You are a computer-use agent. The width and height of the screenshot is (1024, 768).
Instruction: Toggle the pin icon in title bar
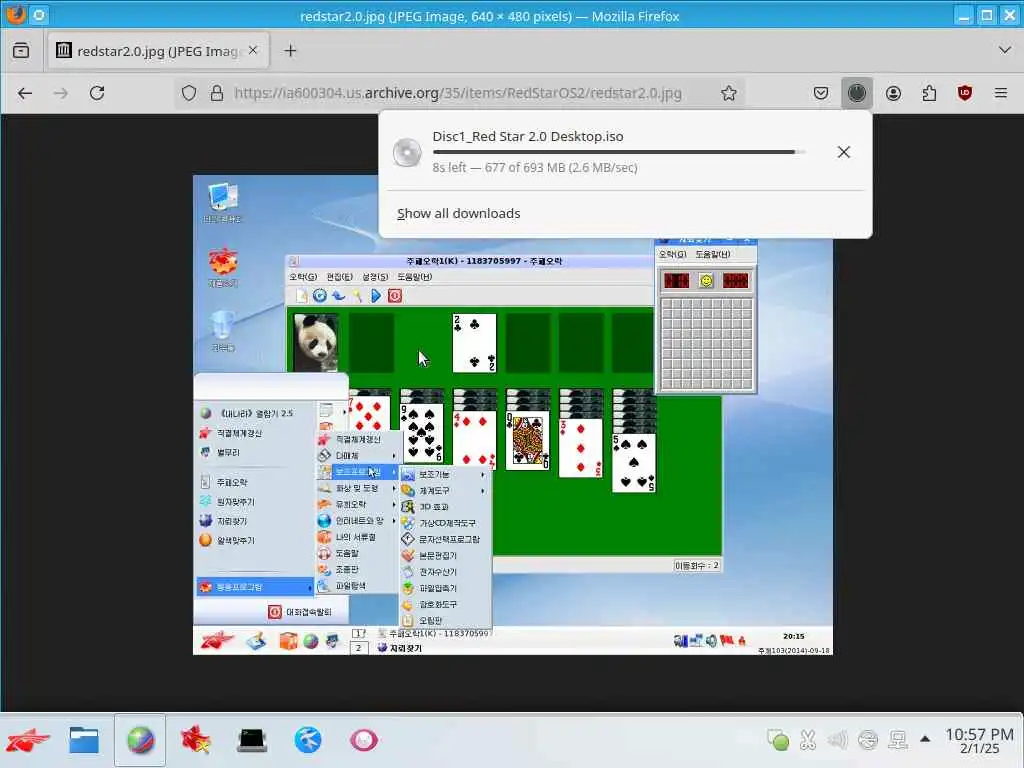click(x=39, y=14)
